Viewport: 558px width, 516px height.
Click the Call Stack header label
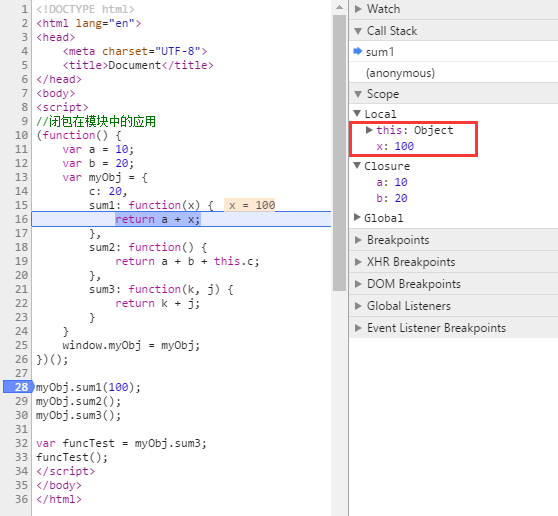pos(392,31)
